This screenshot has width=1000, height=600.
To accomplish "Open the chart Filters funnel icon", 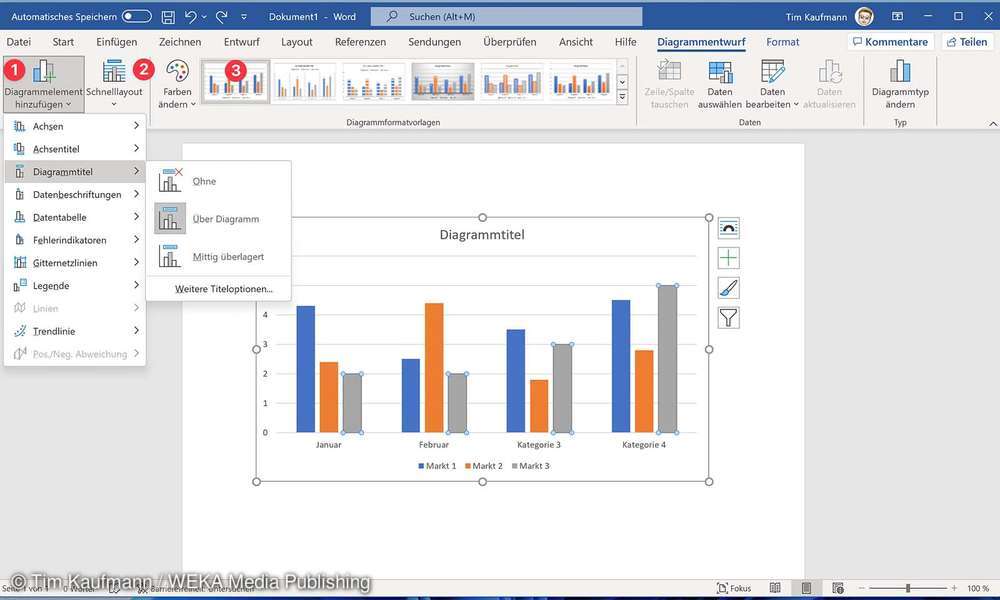I will [x=728, y=317].
